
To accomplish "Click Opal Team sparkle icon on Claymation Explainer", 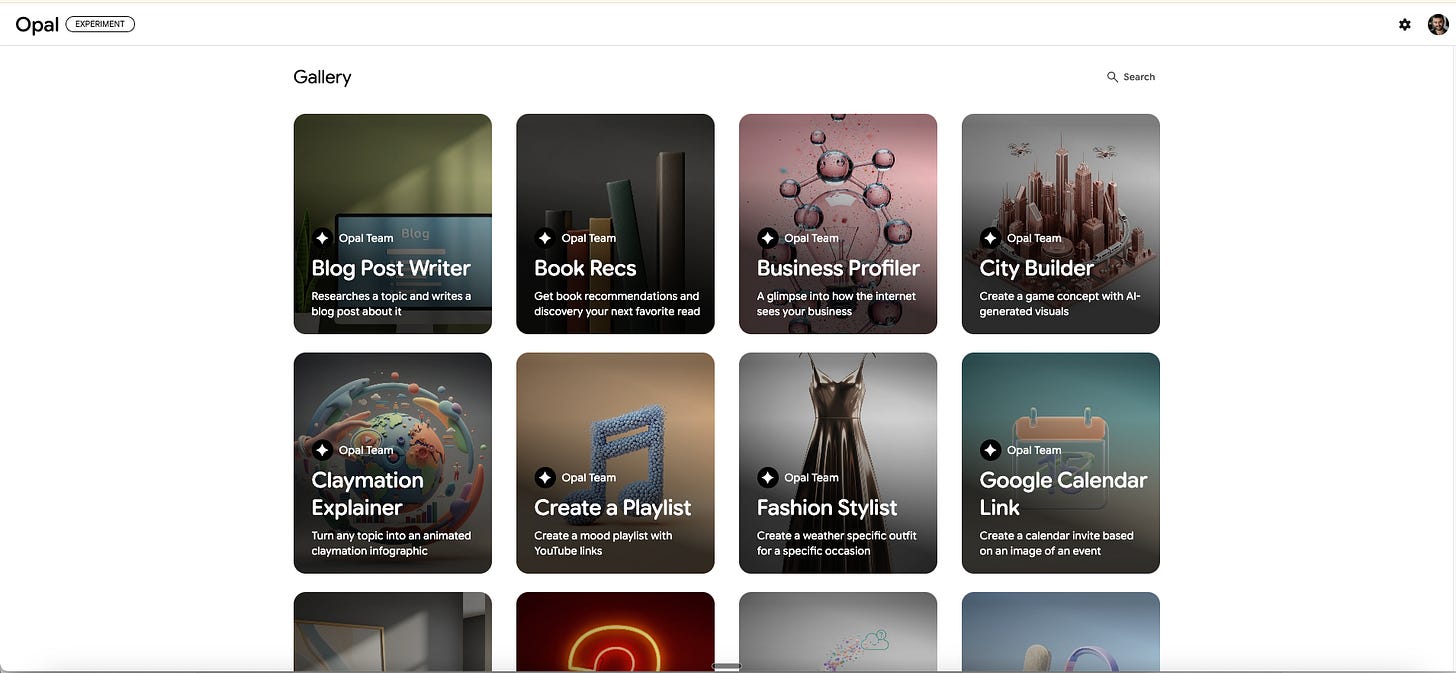I will (x=322, y=450).
